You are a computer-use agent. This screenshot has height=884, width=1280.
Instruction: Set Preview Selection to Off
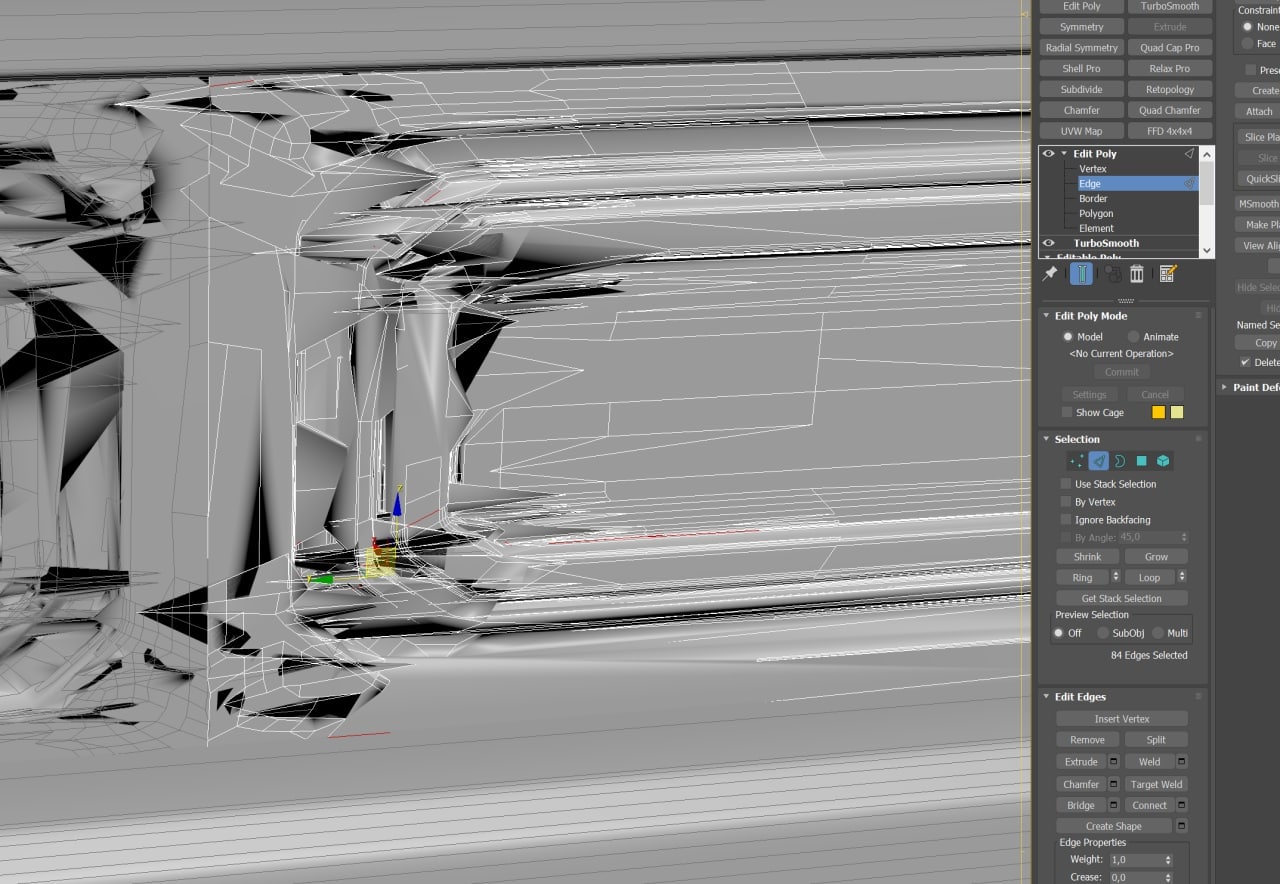point(1059,633)
